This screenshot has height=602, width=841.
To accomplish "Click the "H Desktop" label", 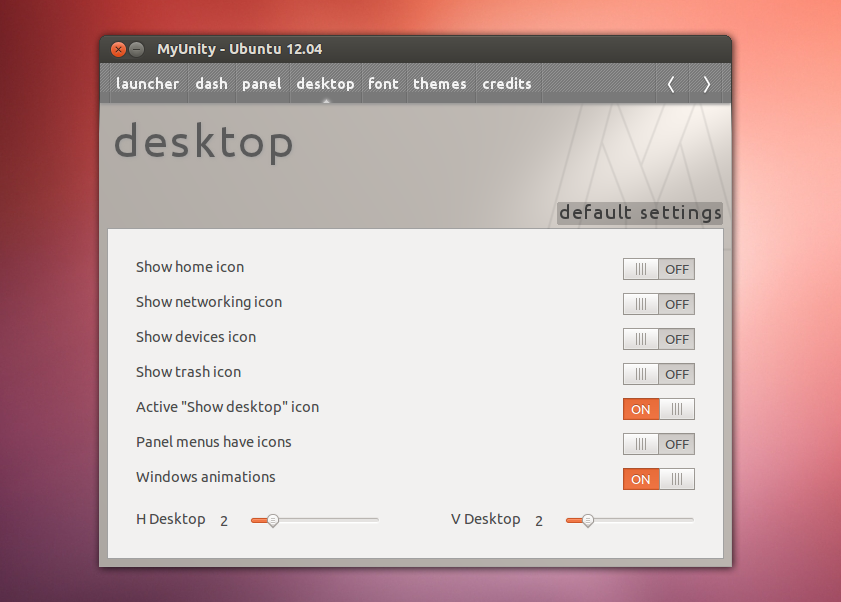I will [171, 519].
